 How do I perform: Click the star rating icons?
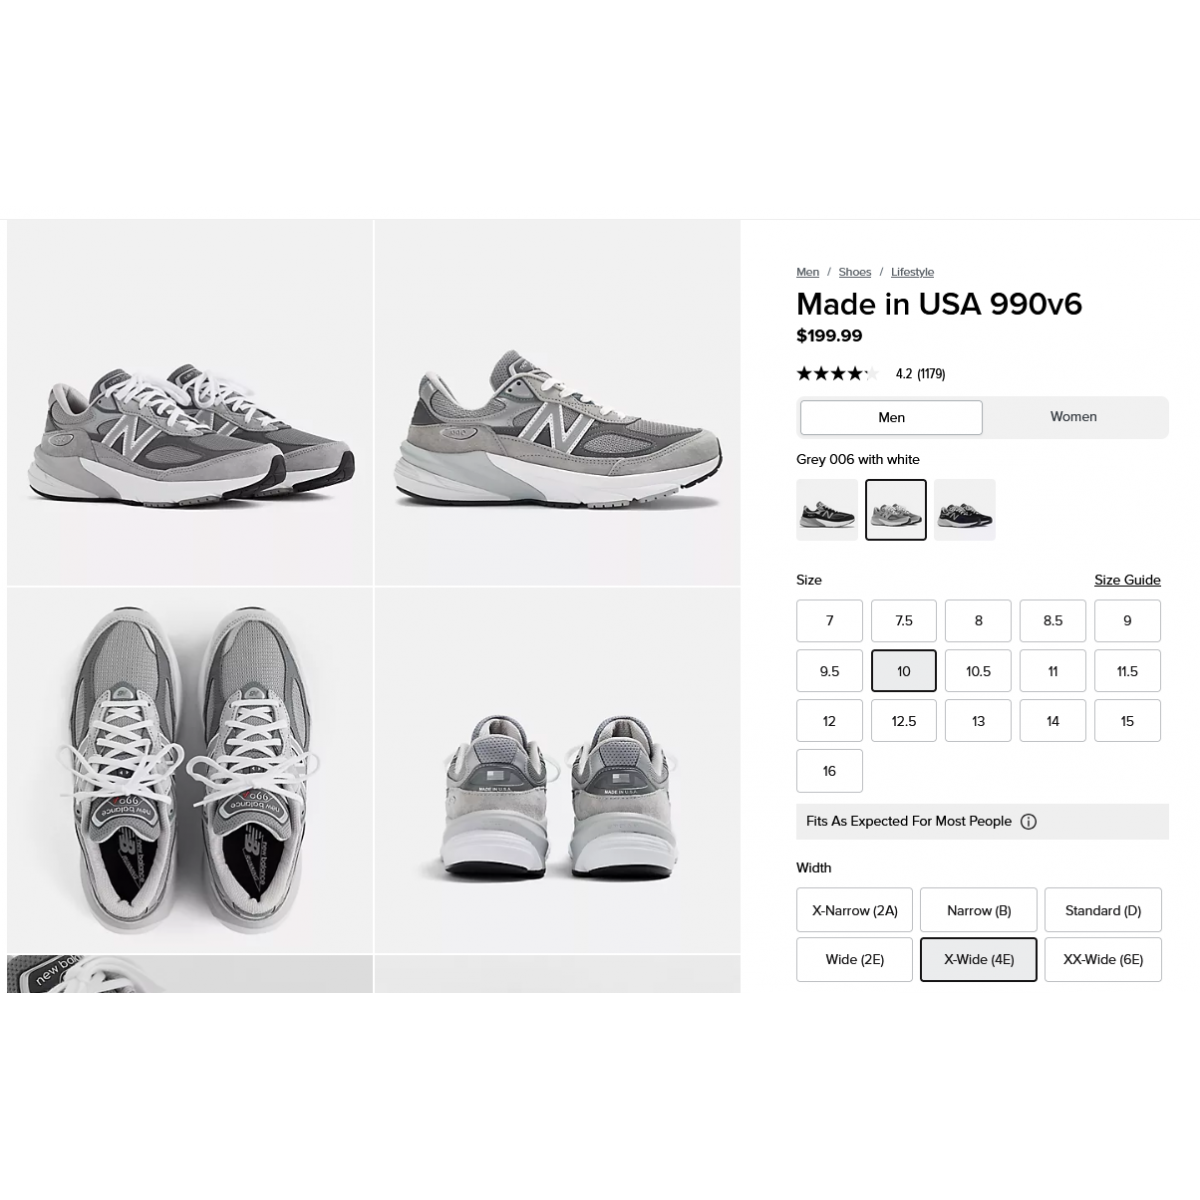tap(837, 374)
